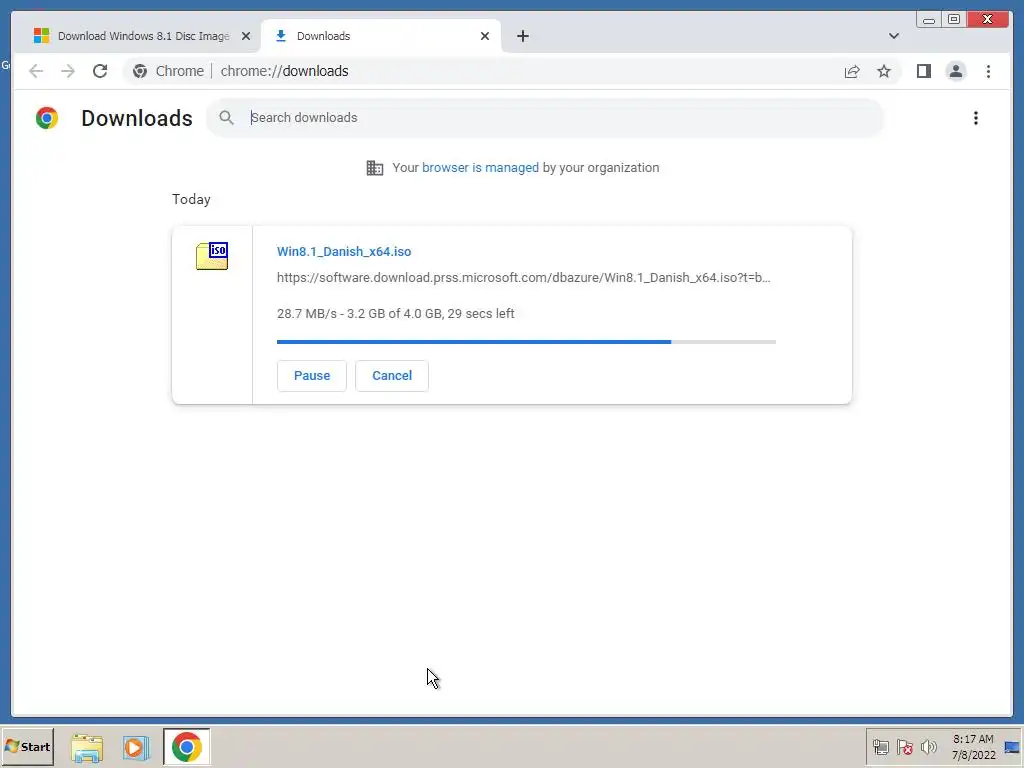The width and height of the screenshot is (1024, 768).
Task: Share this page via the share icon
Action: tap(852, 71)
